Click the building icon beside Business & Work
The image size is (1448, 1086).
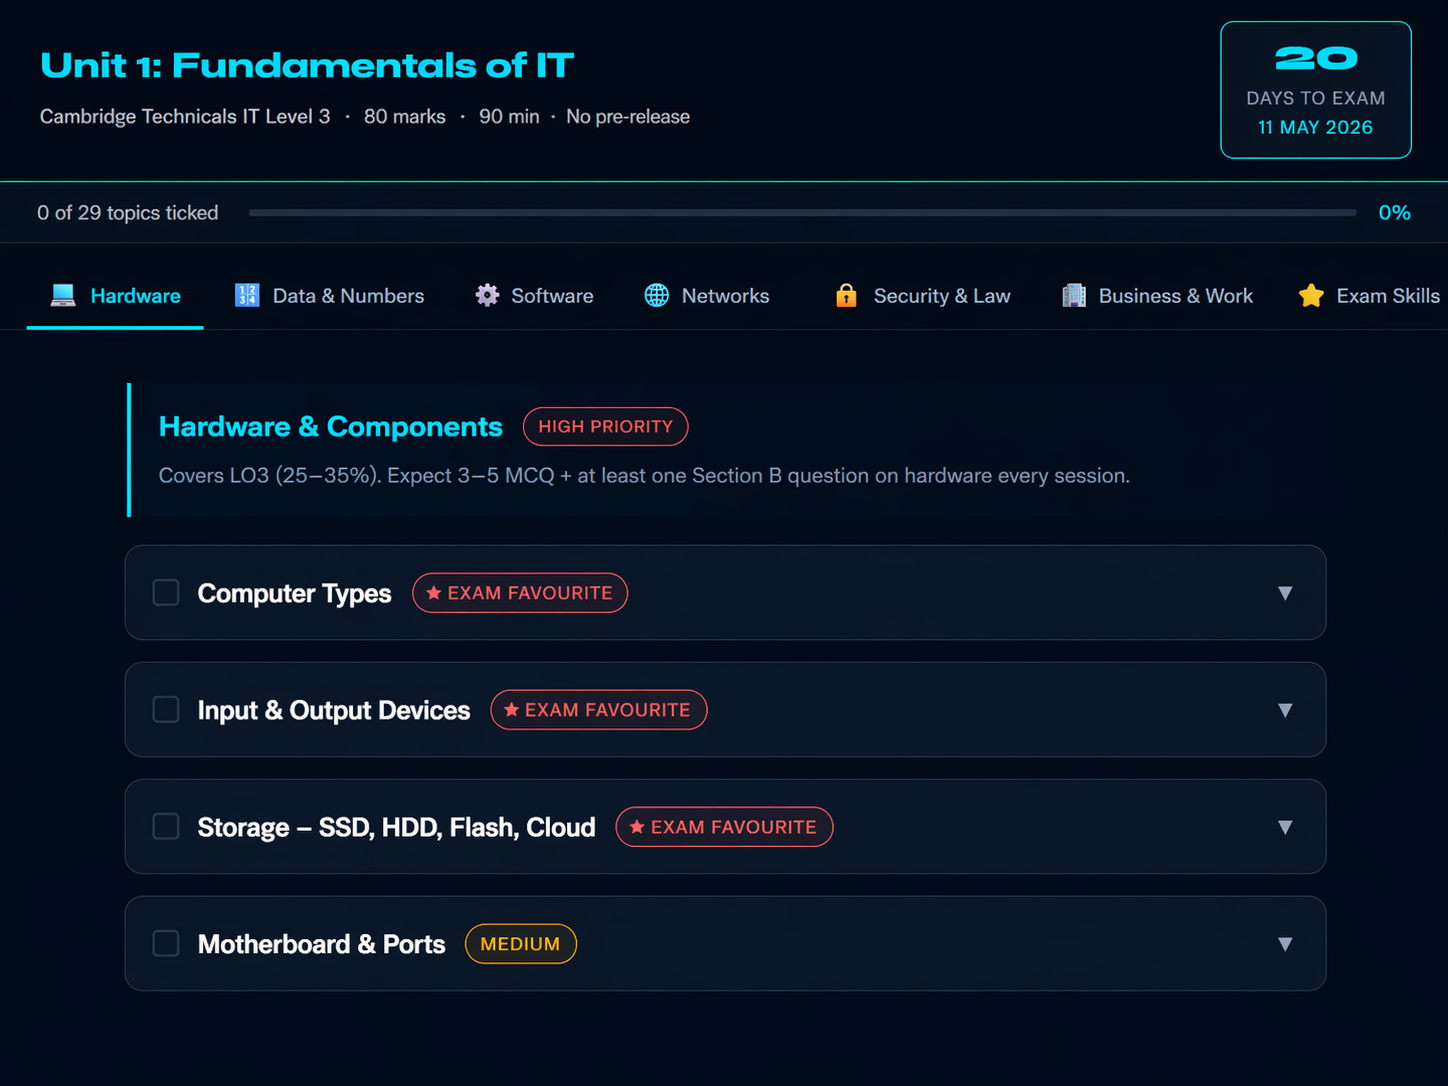(1074, 295)
